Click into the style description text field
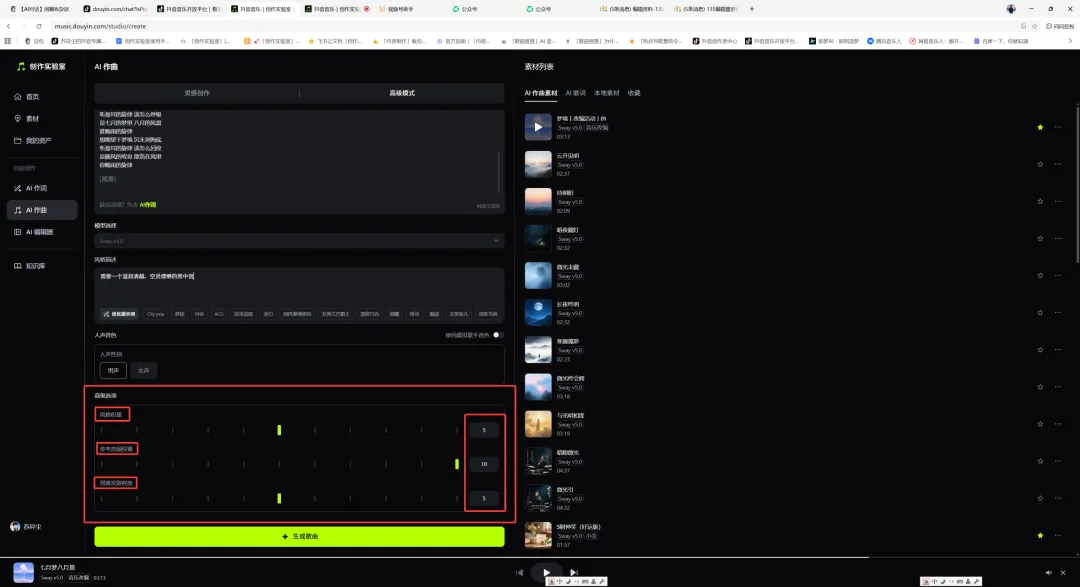This screenshot has width=1080, height=587. click(x=299, y=286)
